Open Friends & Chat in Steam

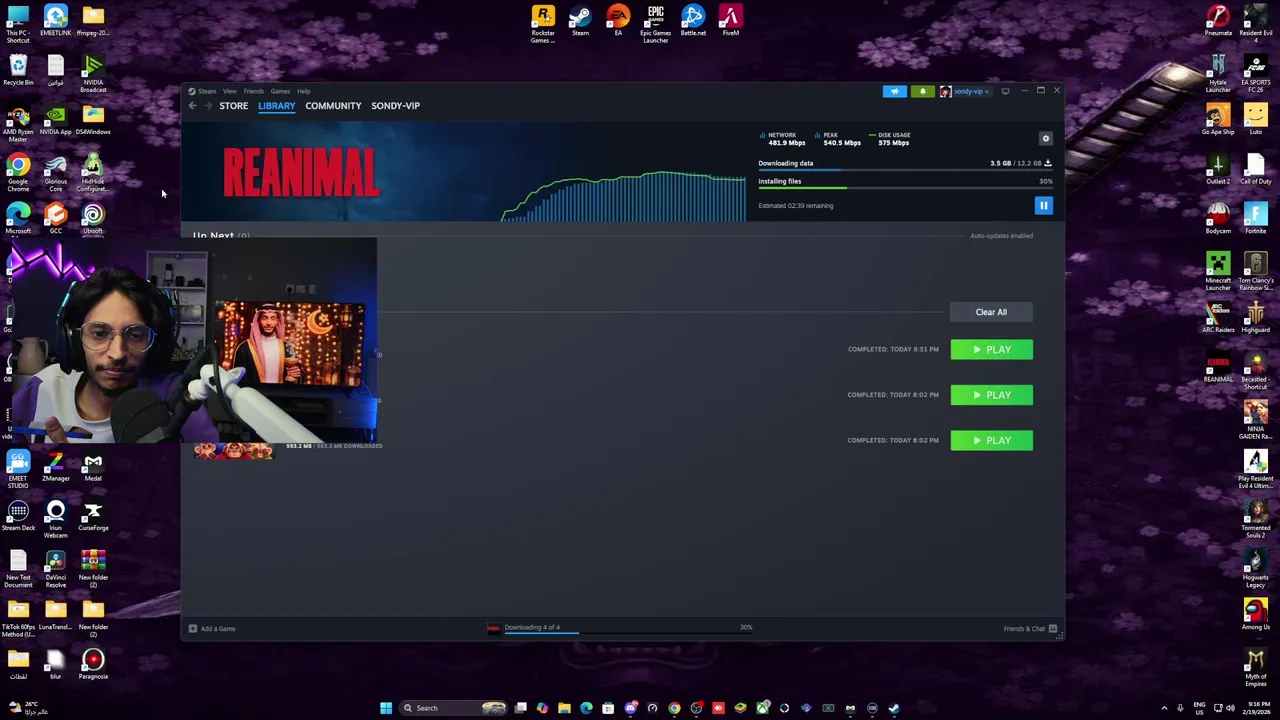[x=1030, y=629]
